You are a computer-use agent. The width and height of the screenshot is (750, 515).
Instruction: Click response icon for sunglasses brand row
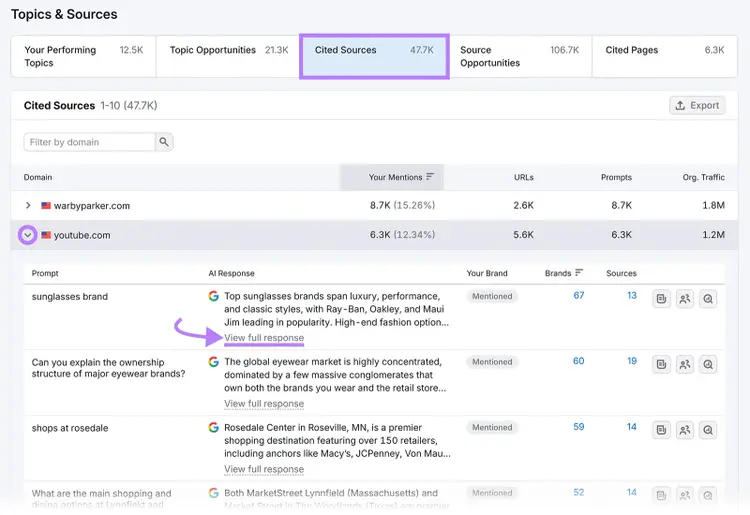[x=662, y=299]
